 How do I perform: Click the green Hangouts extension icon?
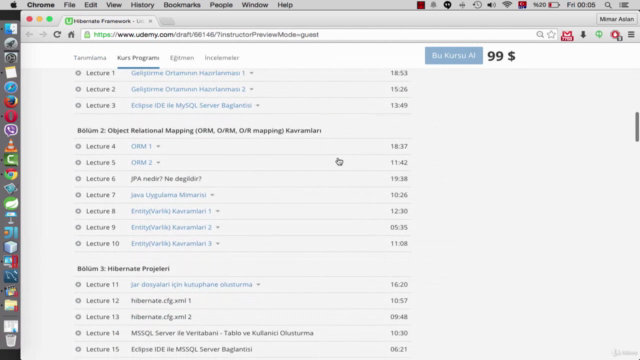coord(599,35)
